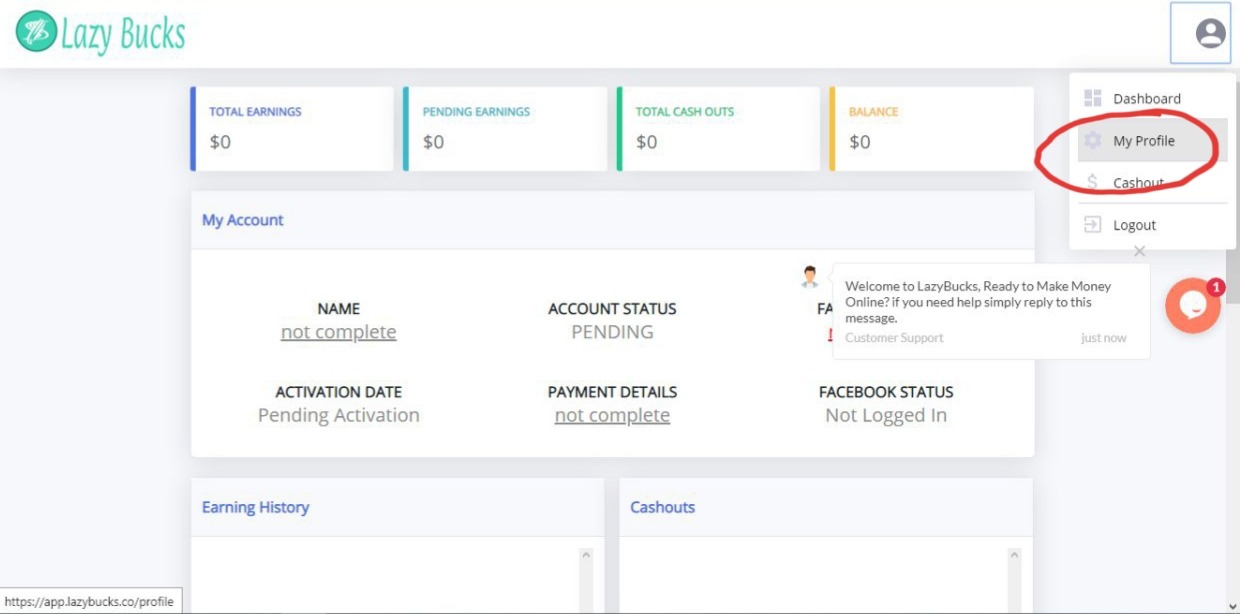Image resolution: width=1240 pixels, height=614 pixels.
Task: Dismiss the welcome chat message popup
Action: tap(1139, 252)
